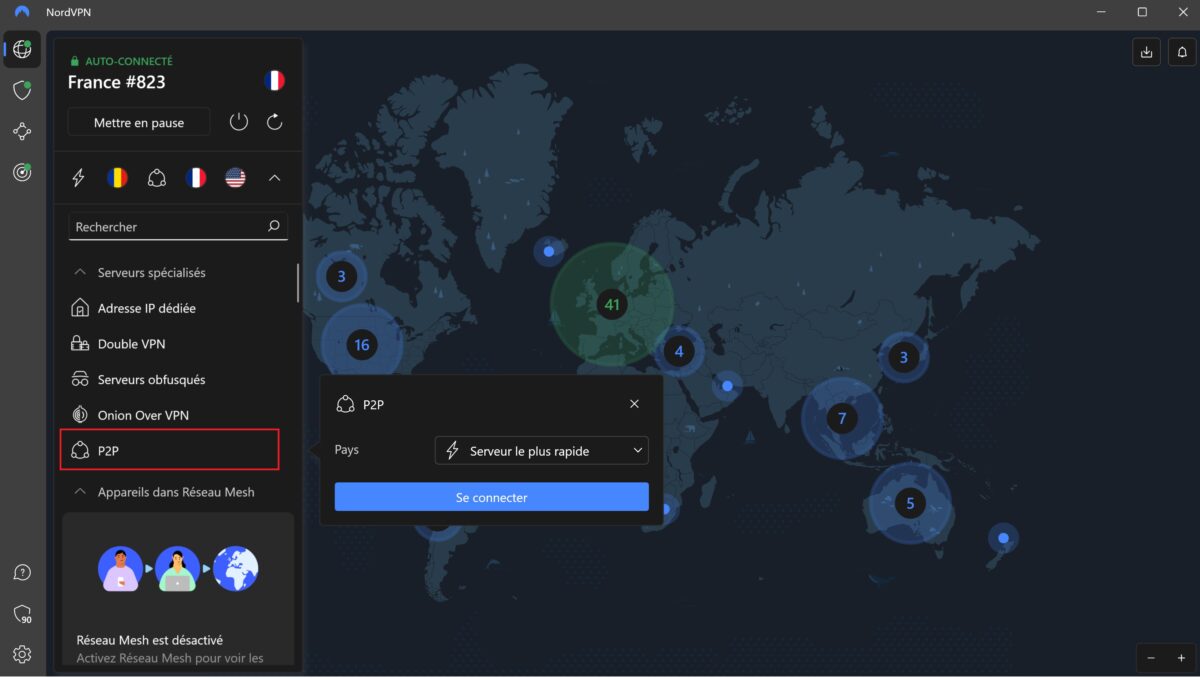The width and height of the screenshot is (1200, 679).
Task: Open notifications bell icon
Action: (x=1183, y=52)
